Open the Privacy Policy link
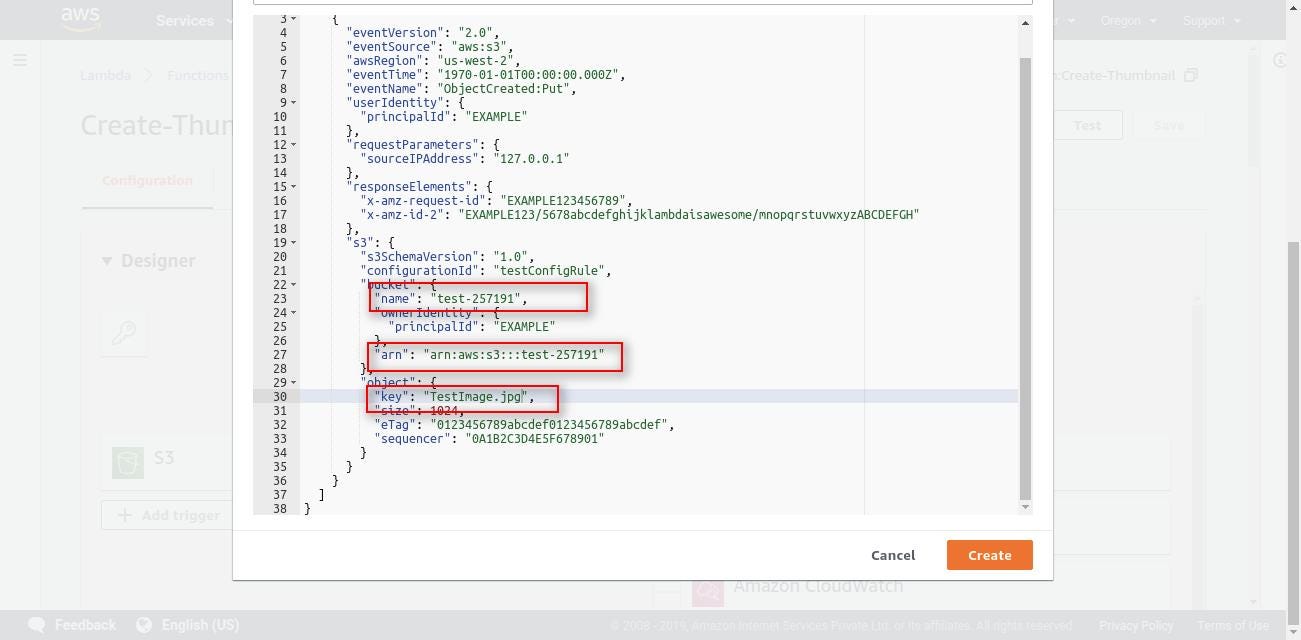 (x=1135, y=626)
